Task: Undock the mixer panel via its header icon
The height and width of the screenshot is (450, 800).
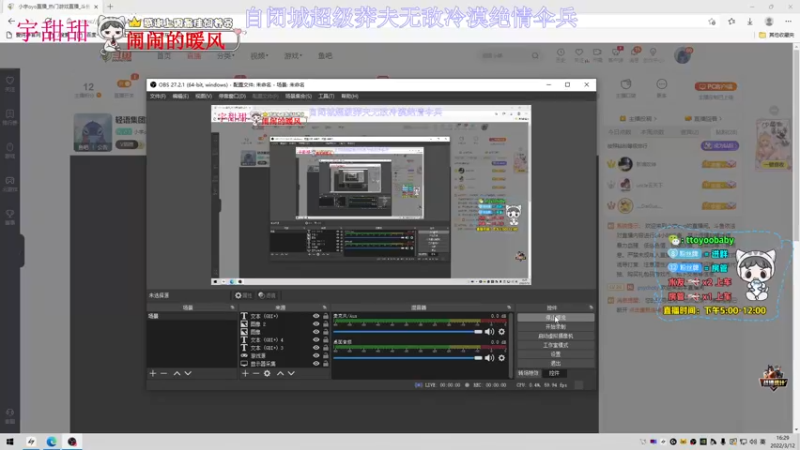Action: coord(509,308)
